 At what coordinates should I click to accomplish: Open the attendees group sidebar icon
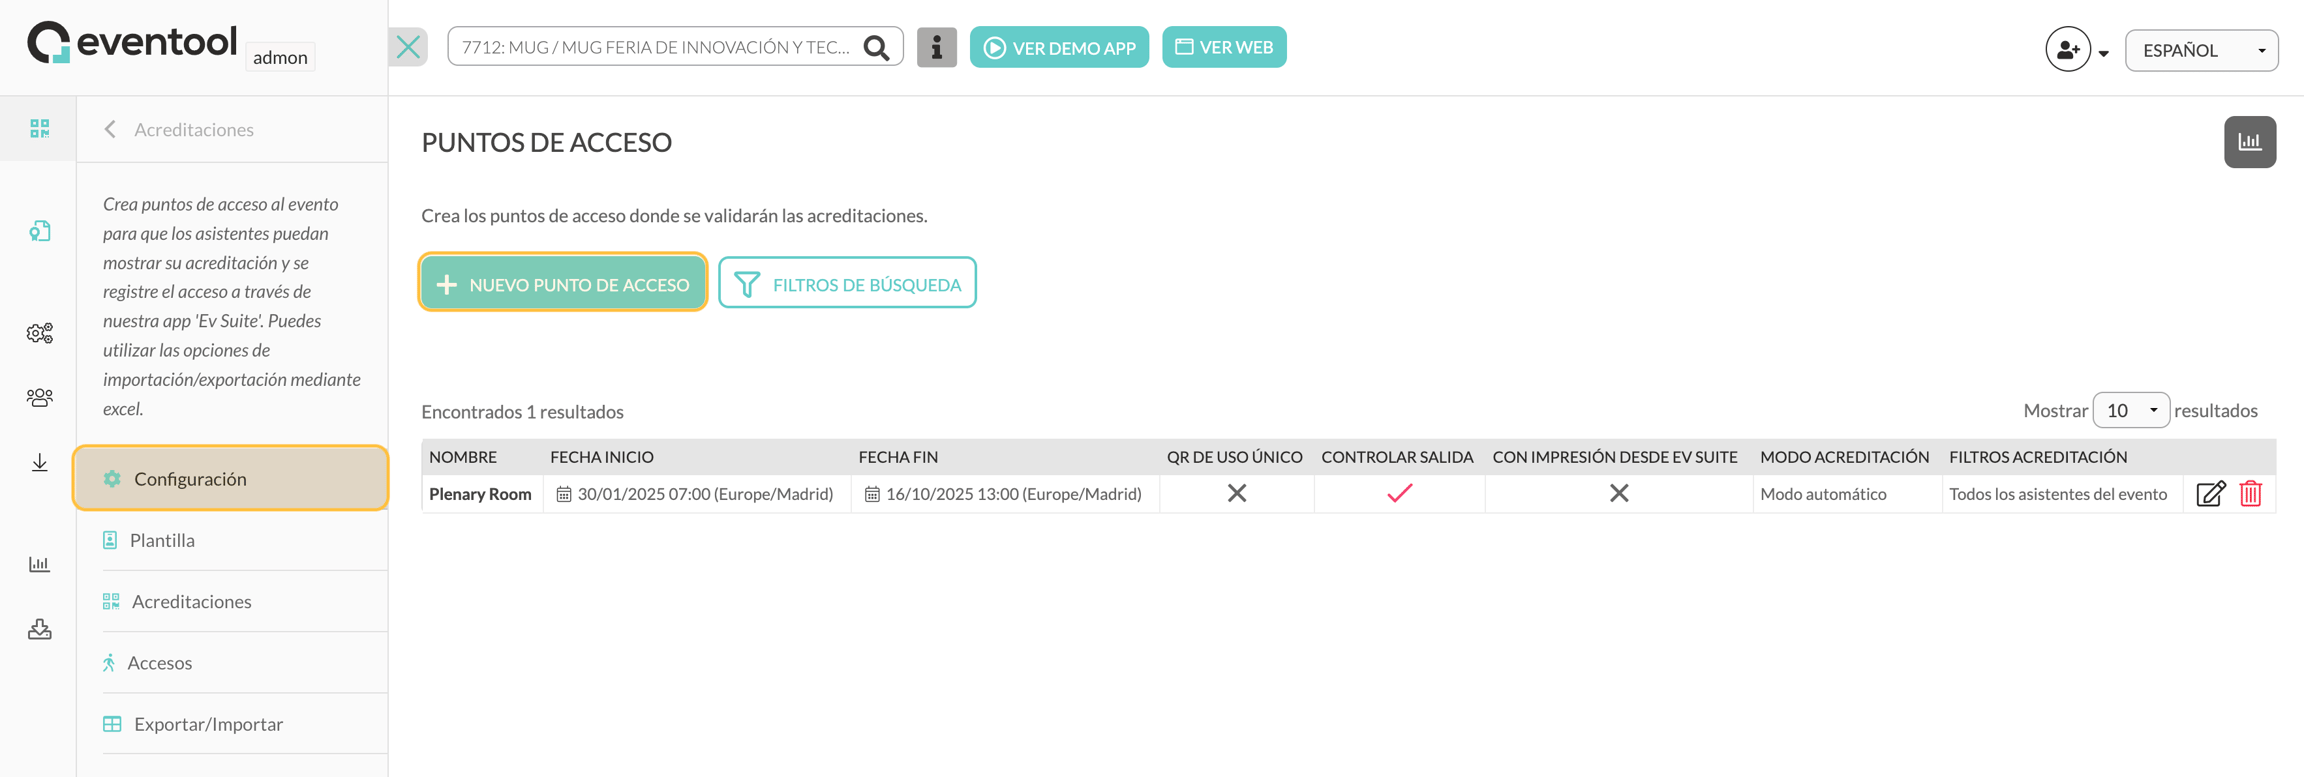click(39, 398)
